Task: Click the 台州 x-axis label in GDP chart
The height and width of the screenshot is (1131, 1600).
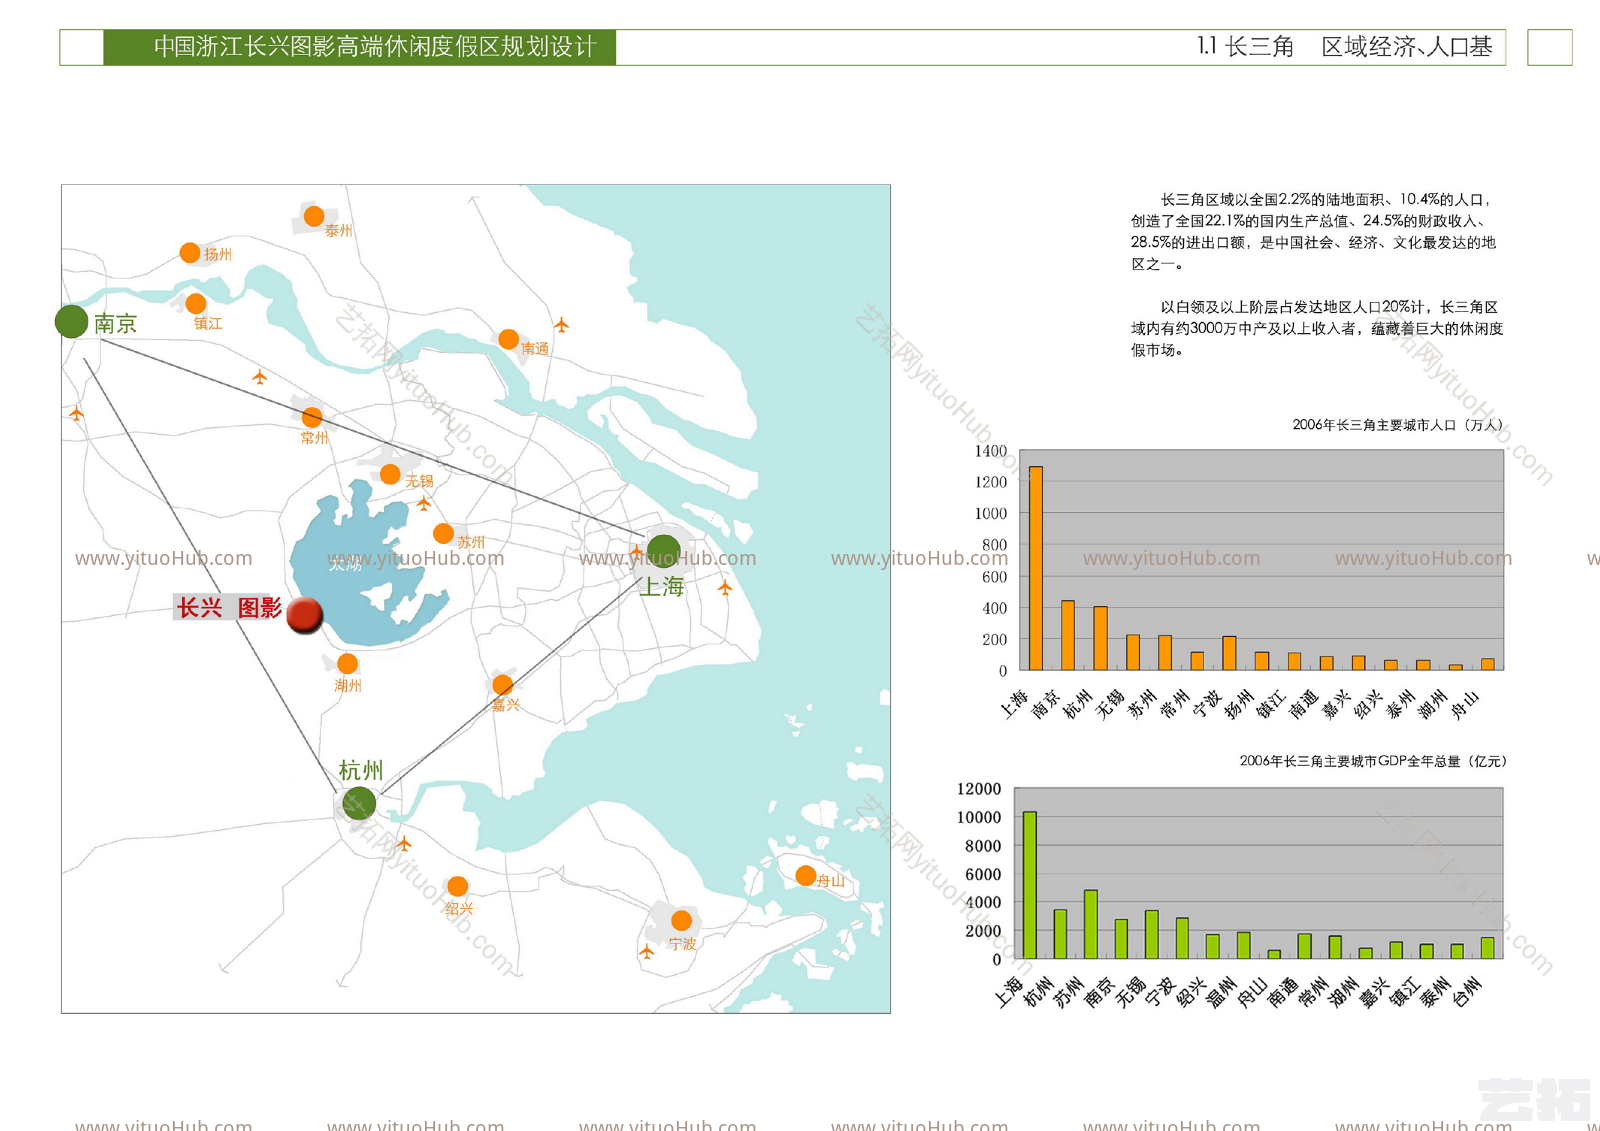Action: [x=1467, y=992]
